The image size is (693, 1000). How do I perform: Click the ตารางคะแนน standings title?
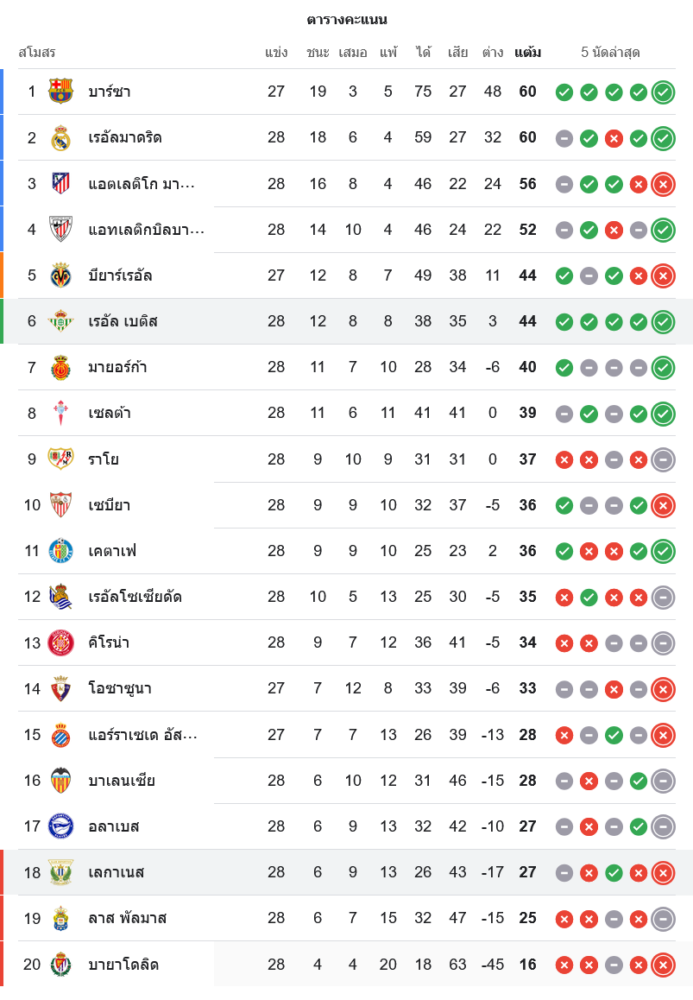click(347, 19)
